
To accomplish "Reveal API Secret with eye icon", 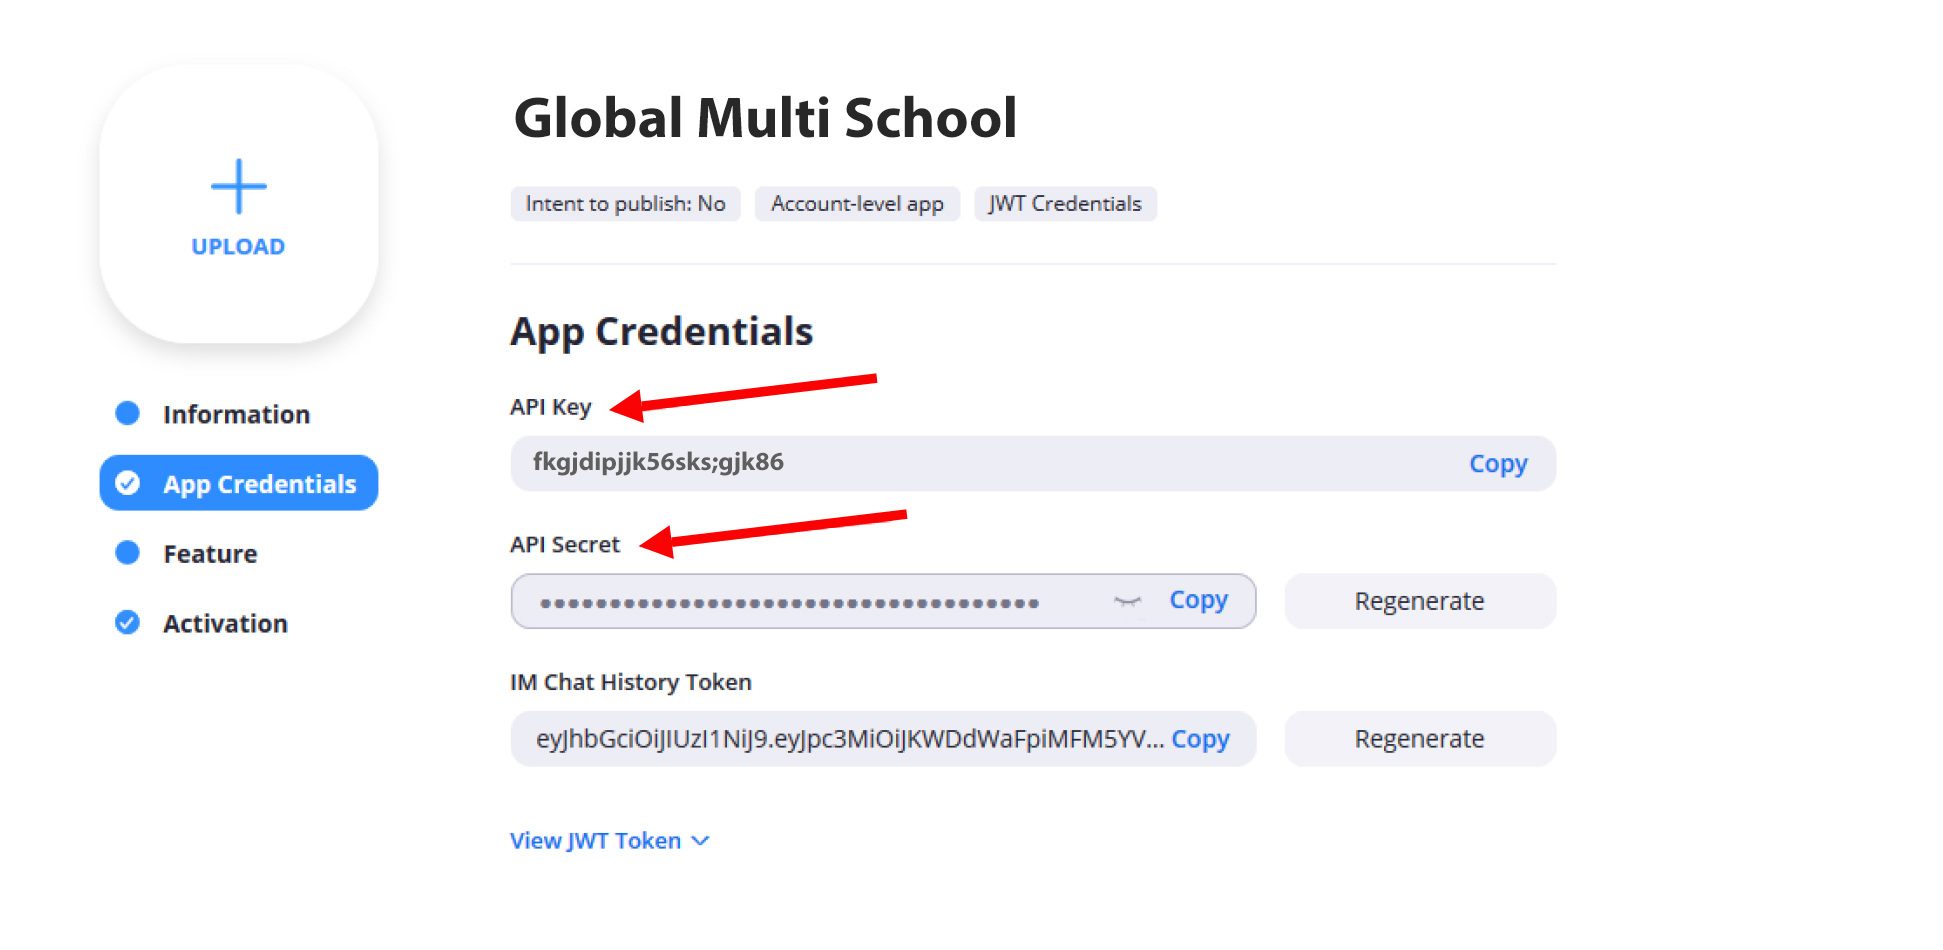I will pos(1127,601).
